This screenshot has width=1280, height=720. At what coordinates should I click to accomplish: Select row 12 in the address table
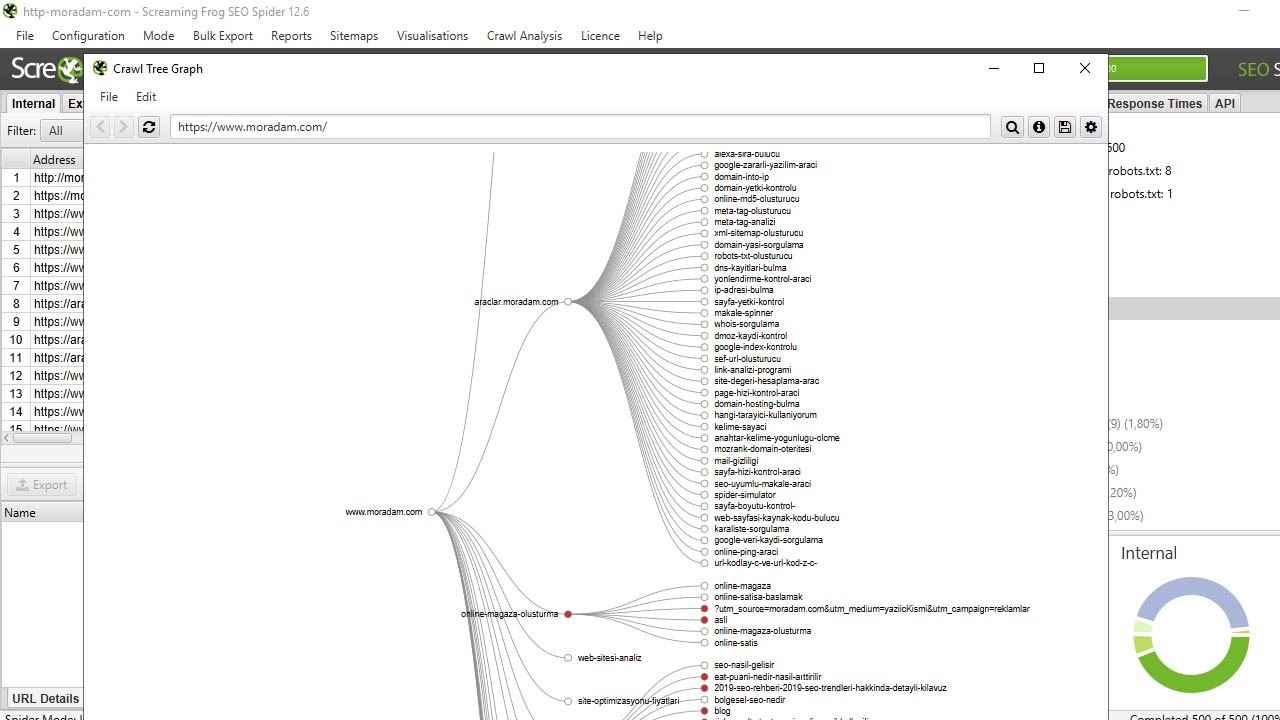coord(42,375)
